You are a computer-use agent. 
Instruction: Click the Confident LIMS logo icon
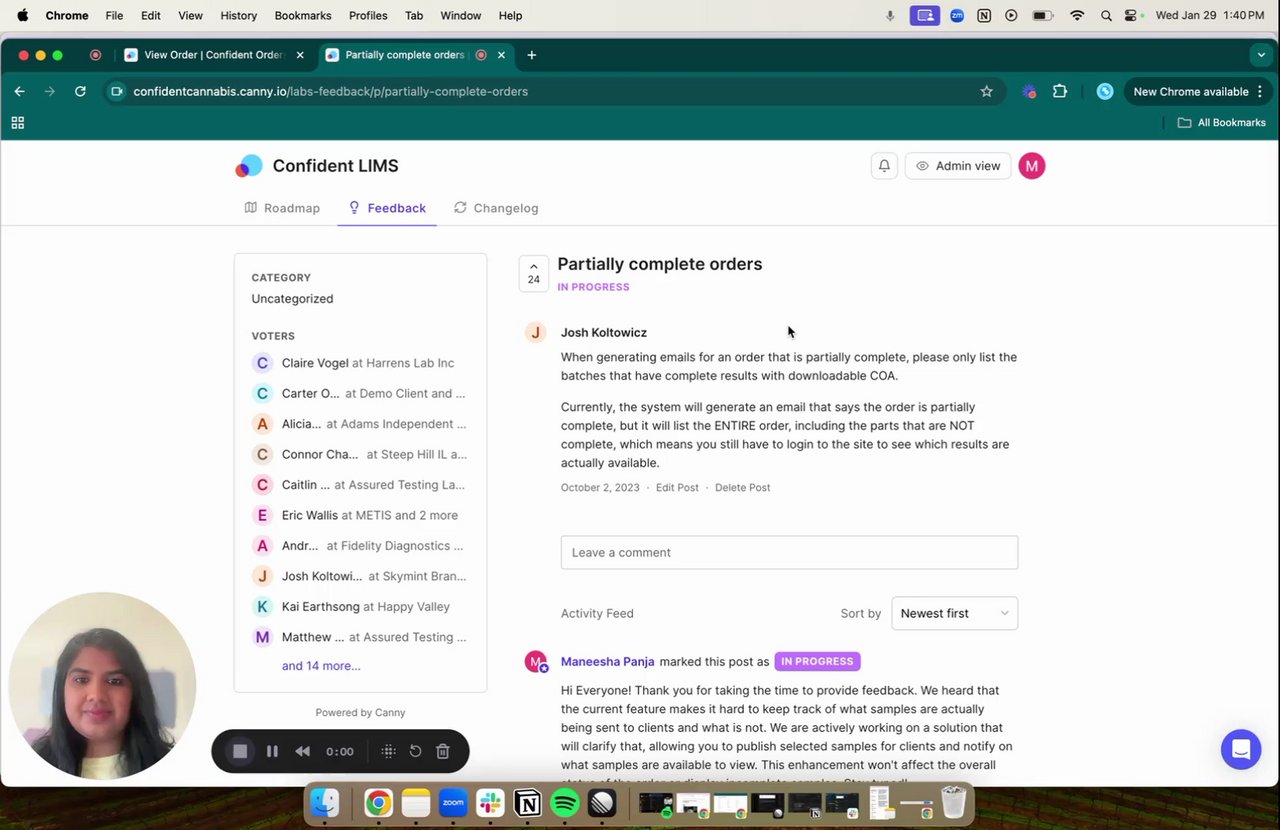point(249,166)
